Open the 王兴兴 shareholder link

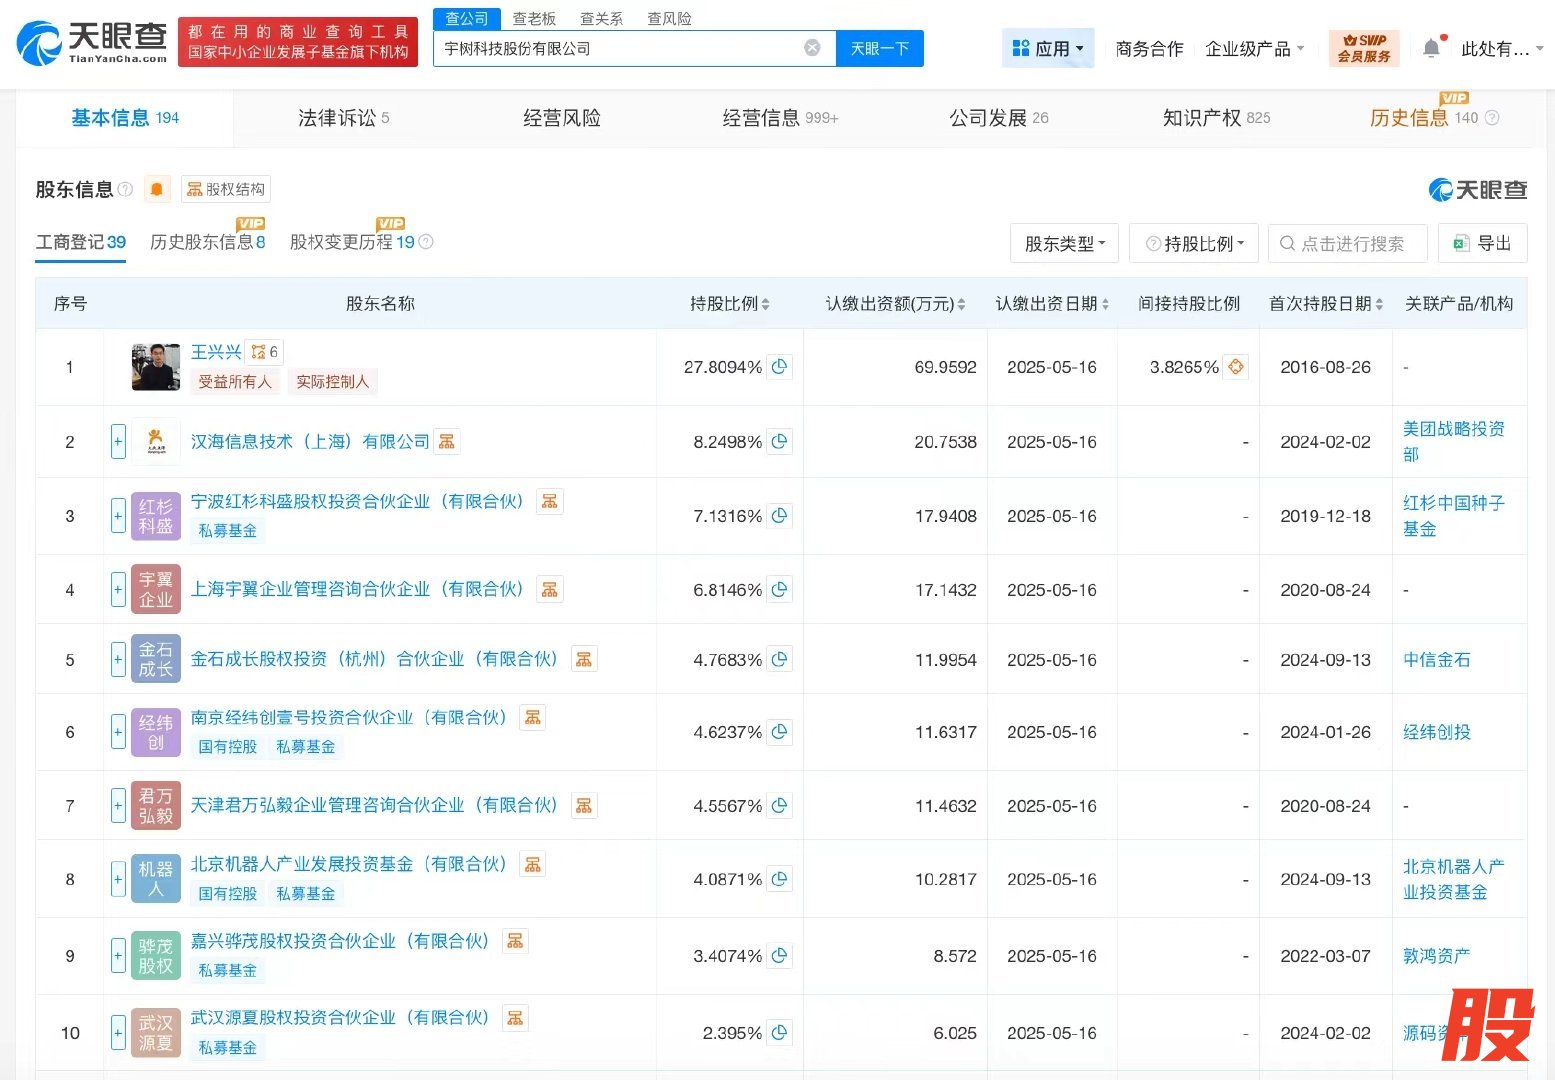tap(216, 352)
